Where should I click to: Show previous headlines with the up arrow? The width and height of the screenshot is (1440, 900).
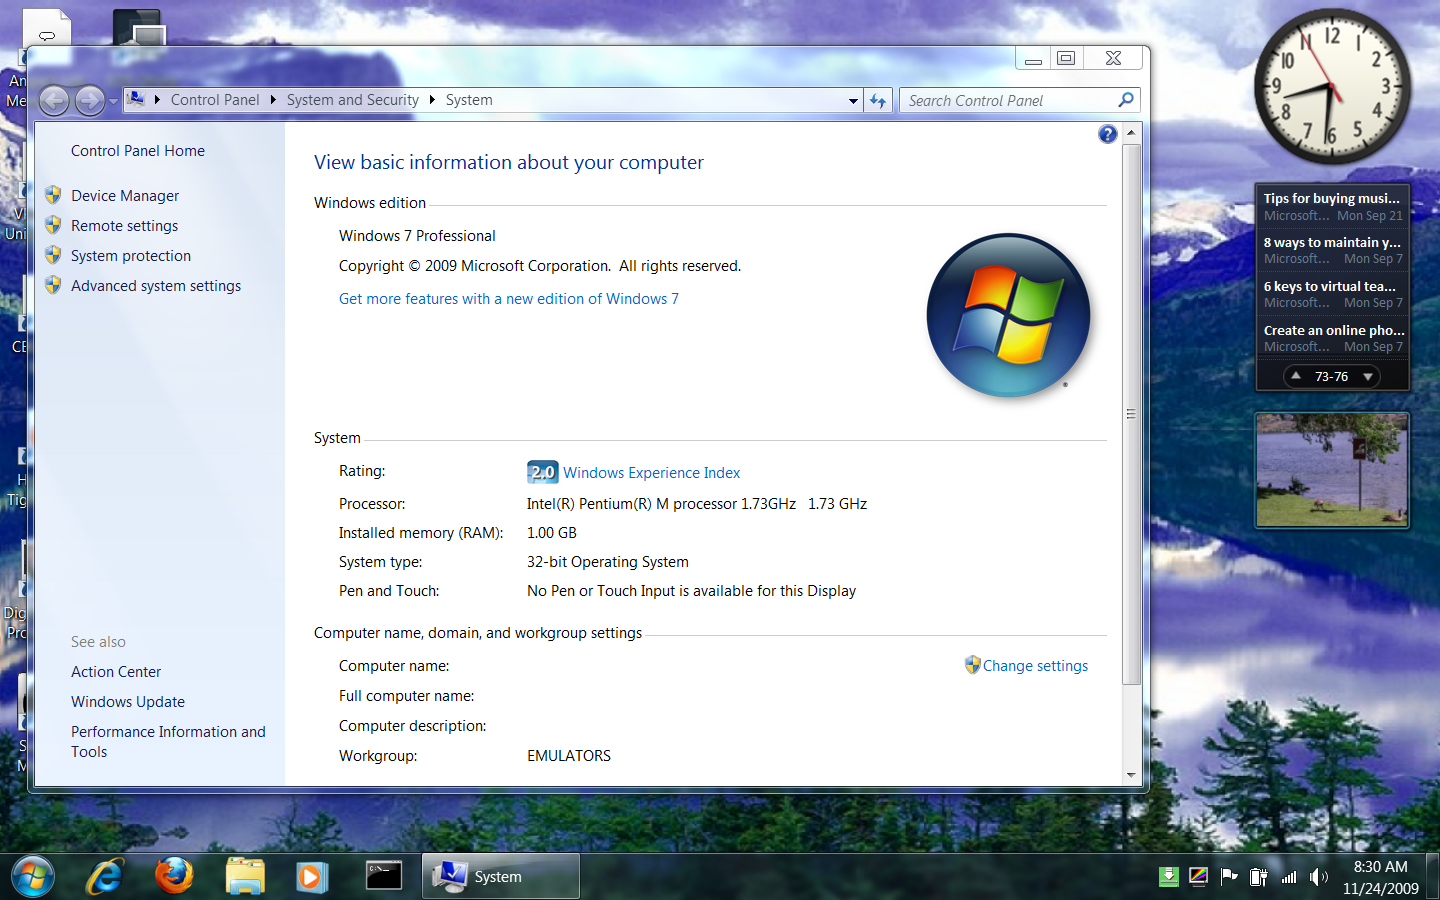[1296, 376]
